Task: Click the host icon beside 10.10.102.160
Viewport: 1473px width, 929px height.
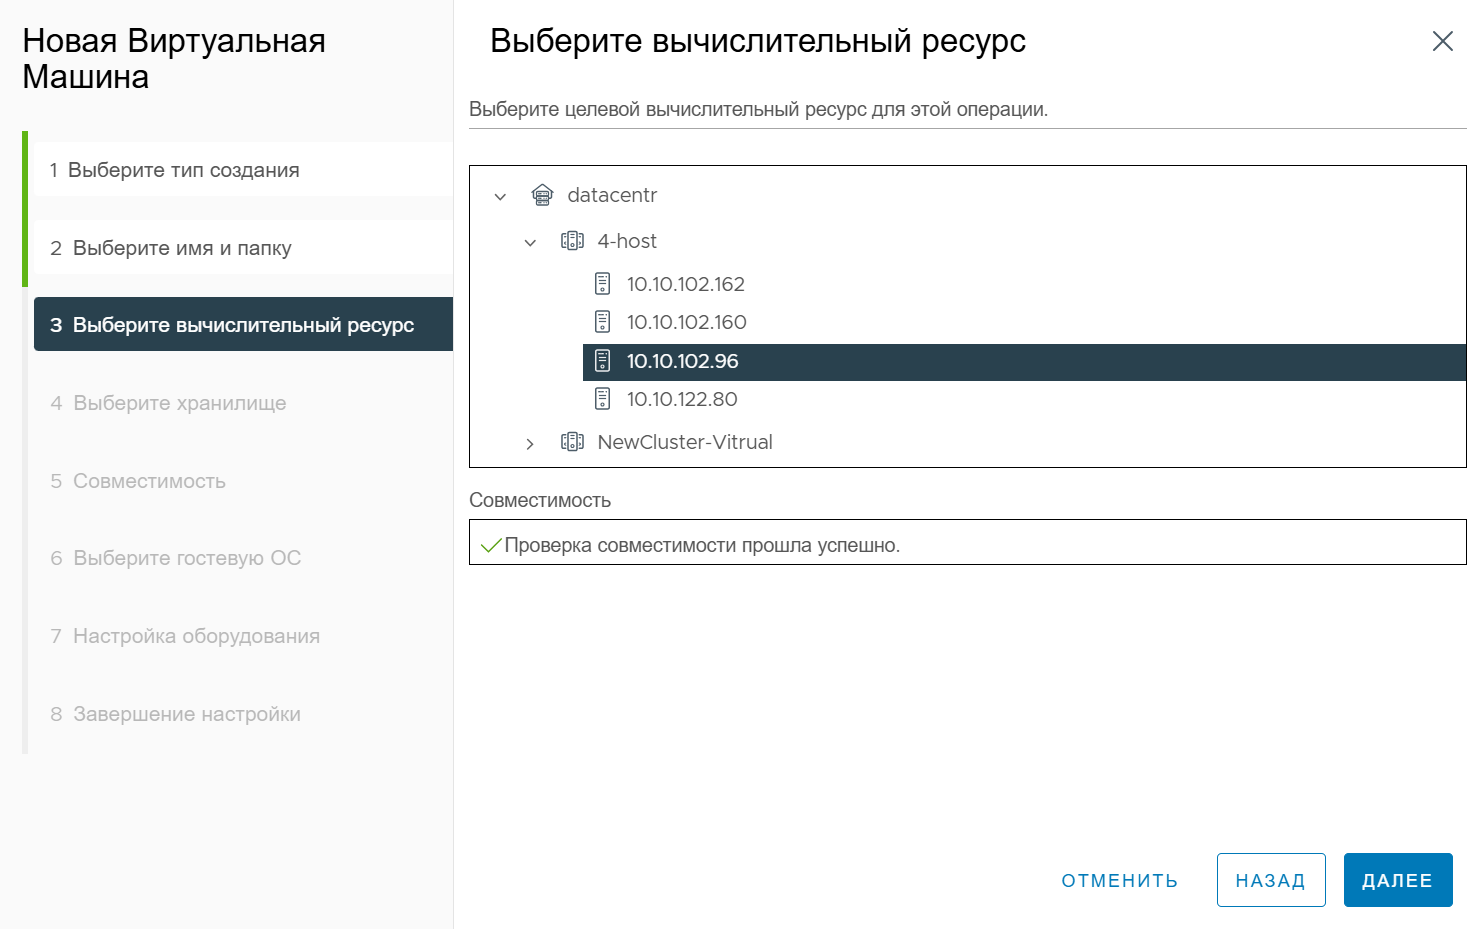Action: pos(602,322)
